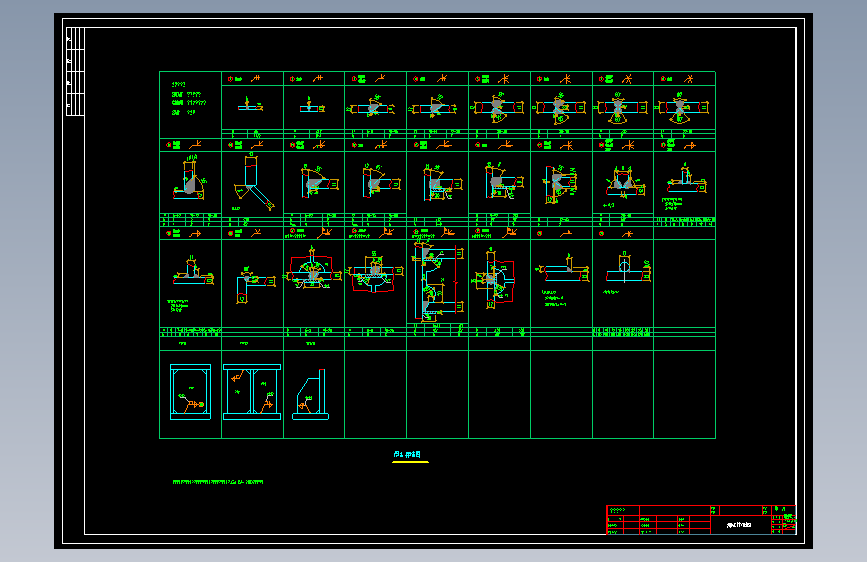Click the yellow underline beneath the drawing title

[x=410, y=461]
